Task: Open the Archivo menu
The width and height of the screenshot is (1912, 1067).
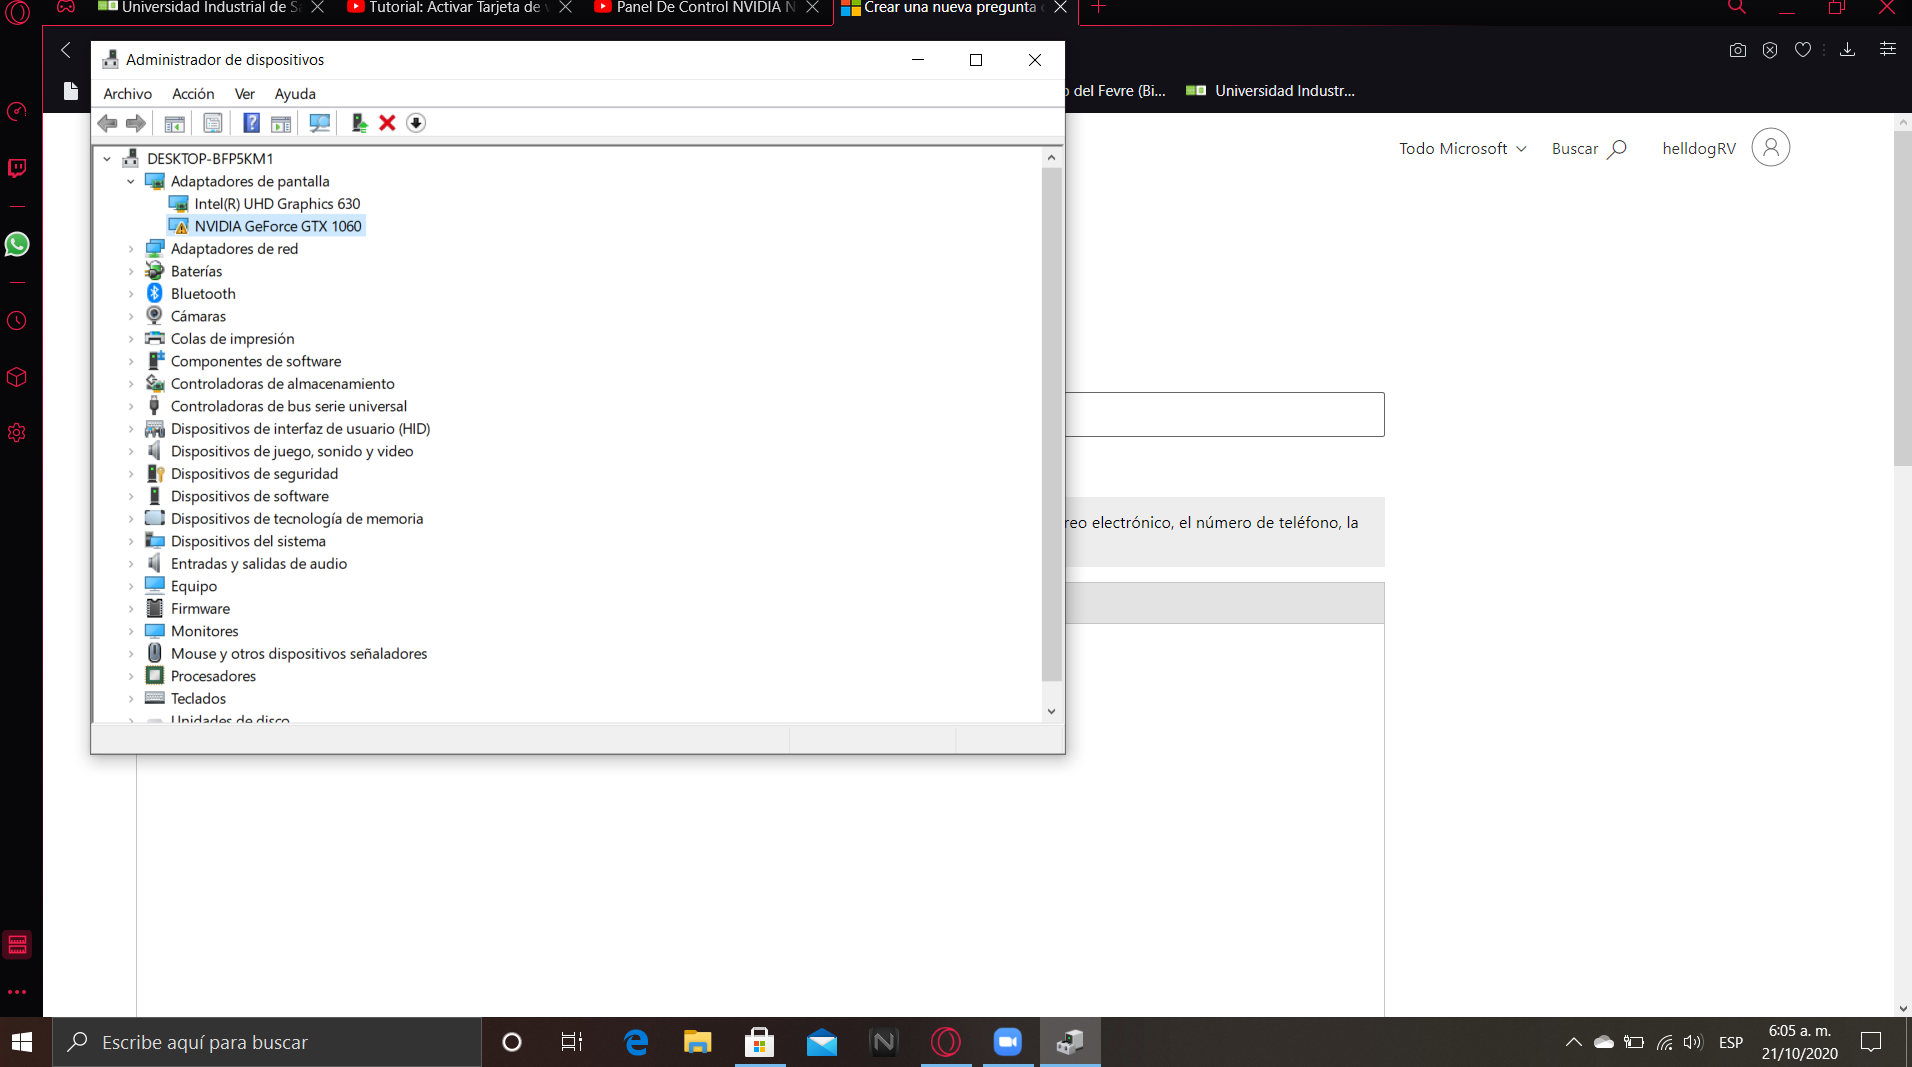Action: [128, 93]
